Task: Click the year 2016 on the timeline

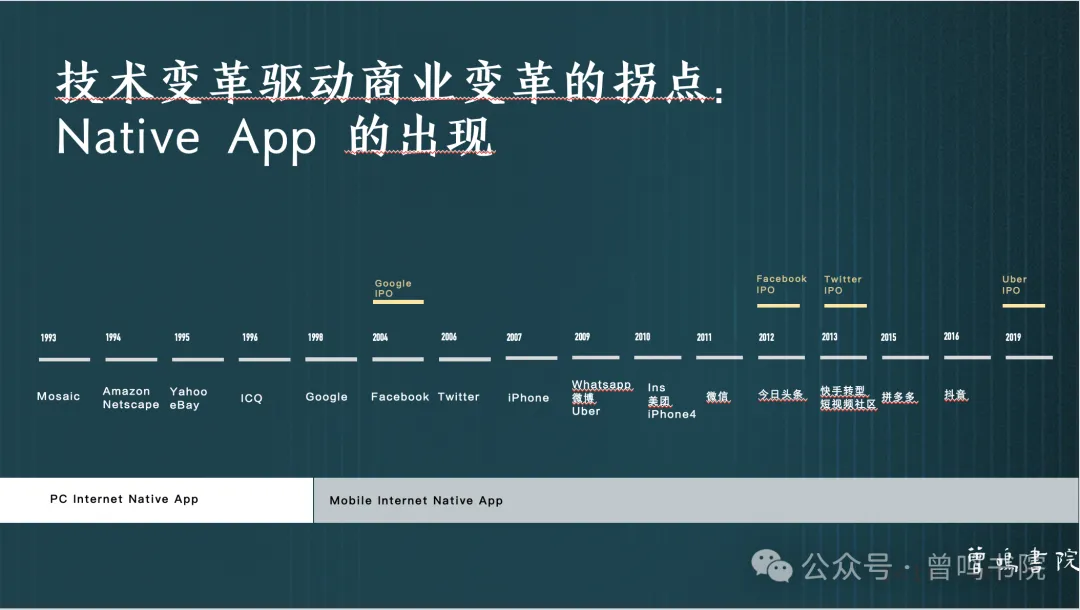Action: (x=951, y=336)
